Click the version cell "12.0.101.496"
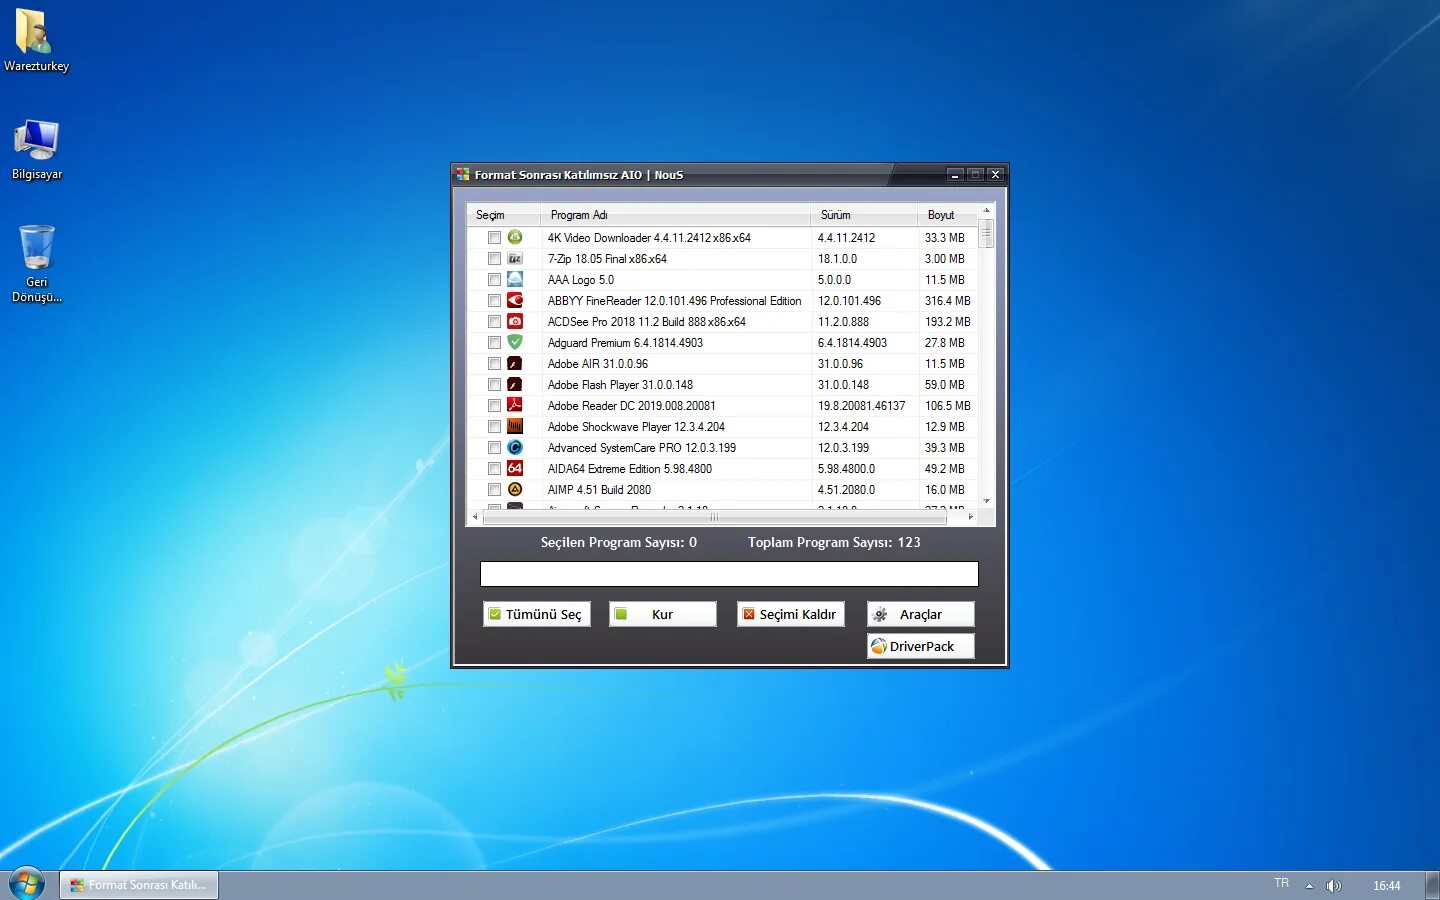The height and width of the screenshot is (900, 1440). point(850,301)
